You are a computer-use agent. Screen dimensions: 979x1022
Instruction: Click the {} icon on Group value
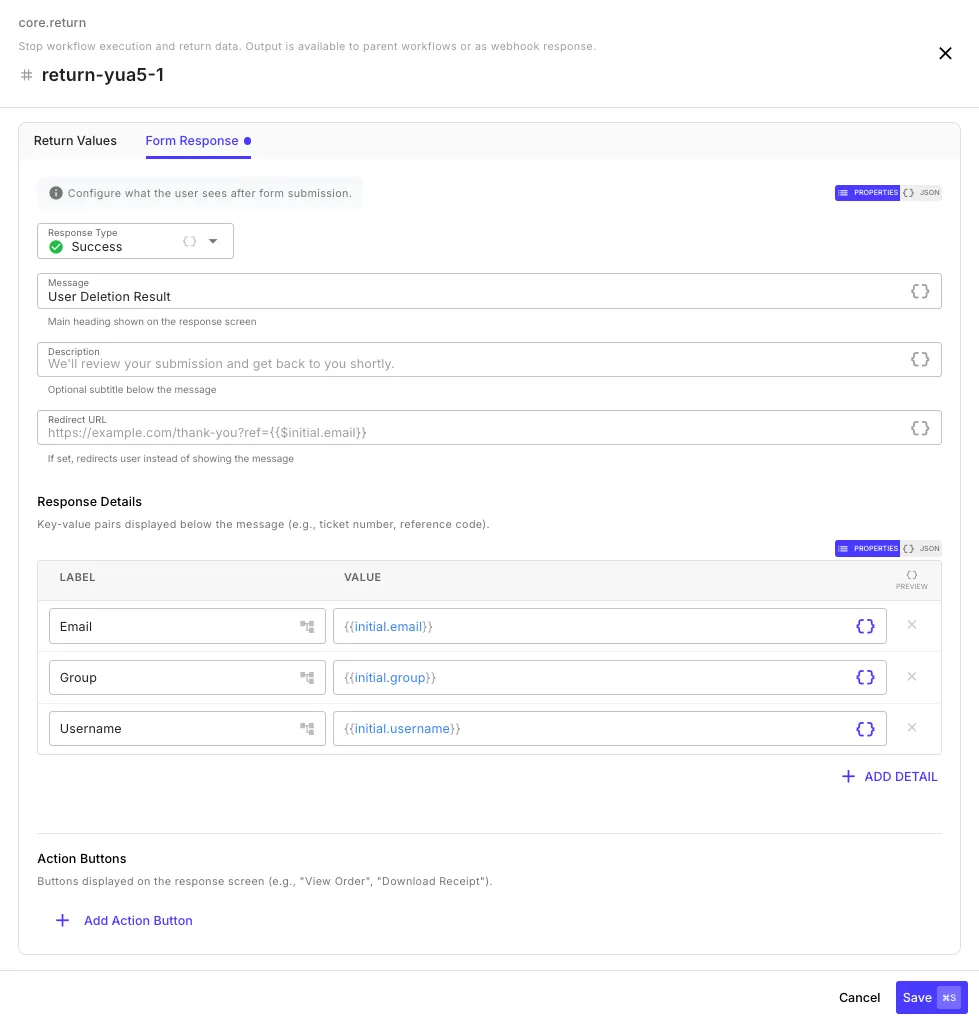(864, 677)
